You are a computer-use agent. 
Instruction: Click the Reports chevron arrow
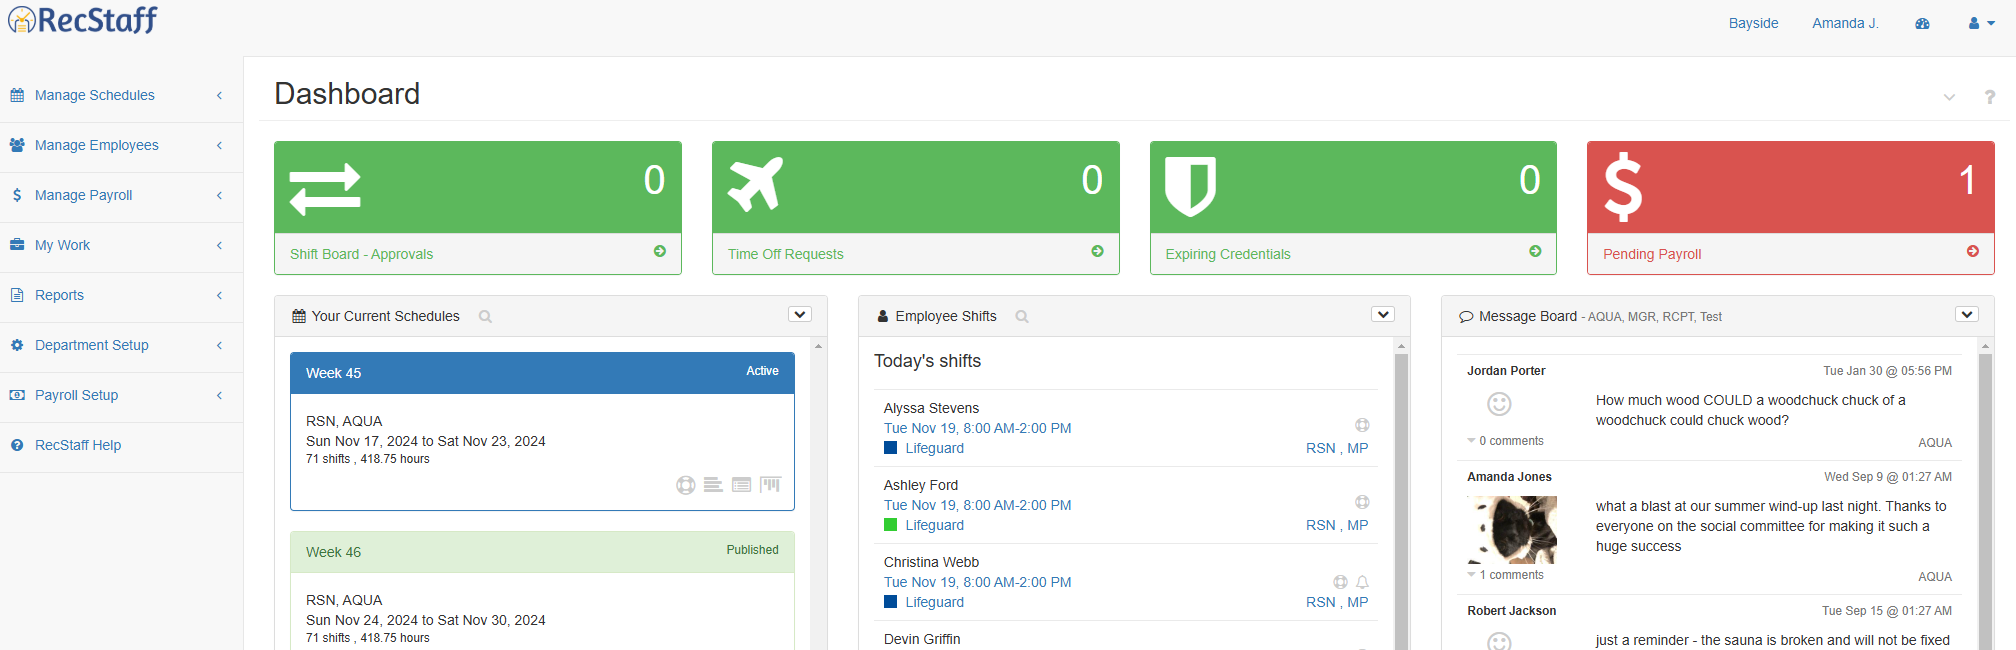click(219, 295)
